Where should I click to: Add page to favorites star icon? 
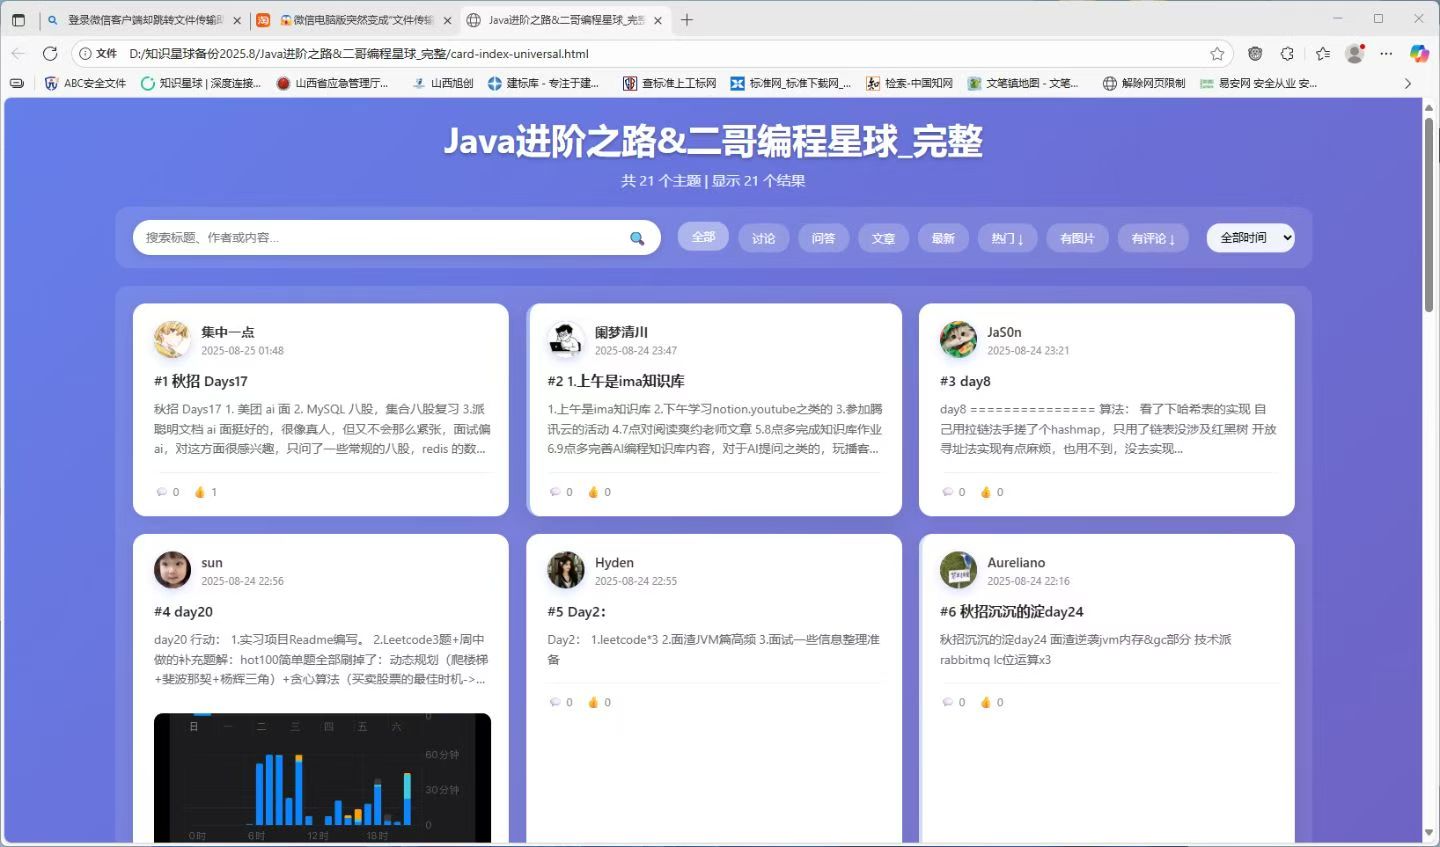click(x=1217, y=54)
